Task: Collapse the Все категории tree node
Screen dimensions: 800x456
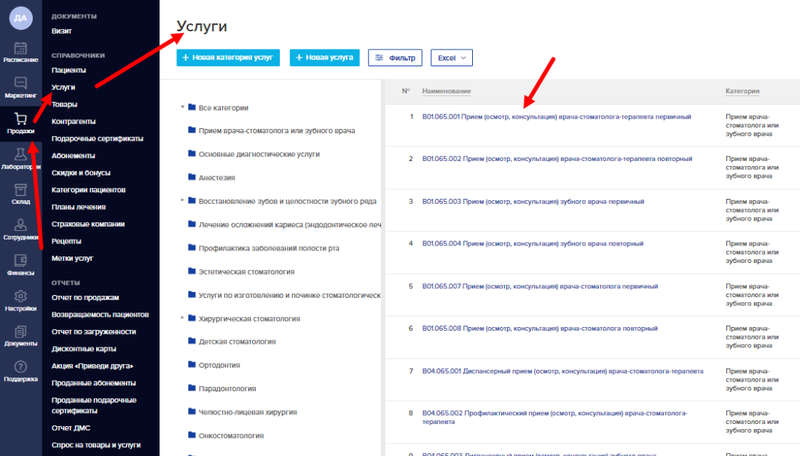Action: 183,107
